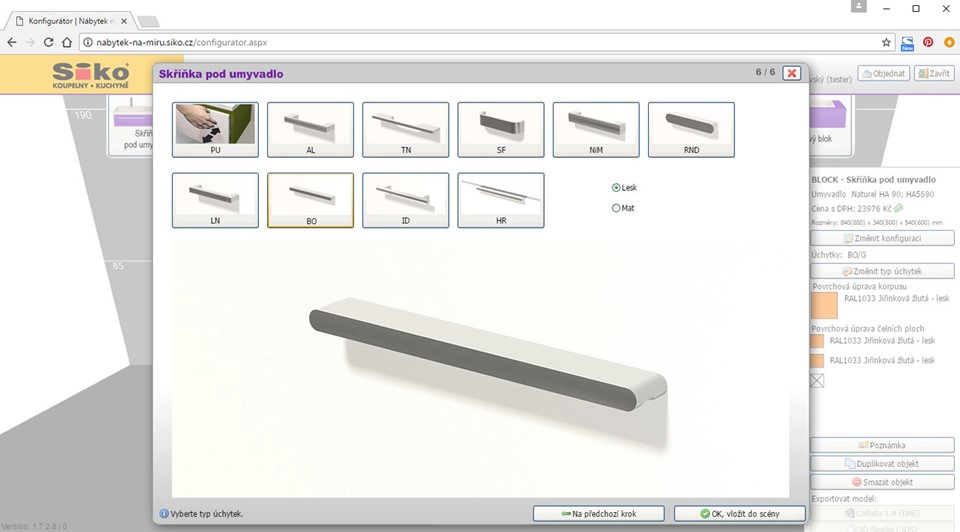Click the site information icon in address bar
This screenshot has width=960, height=532.
pyautogui.click(x=88, y=43)
